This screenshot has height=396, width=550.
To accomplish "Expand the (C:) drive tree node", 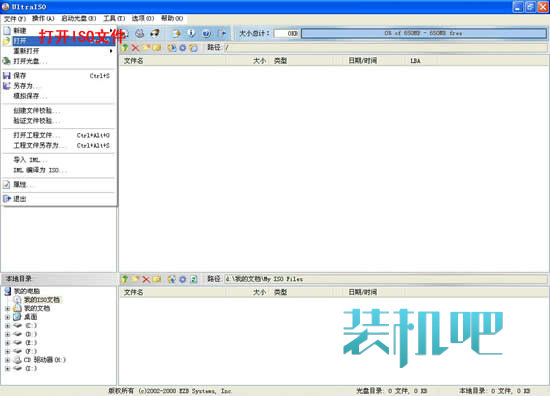I will click(x=7, y=326).
